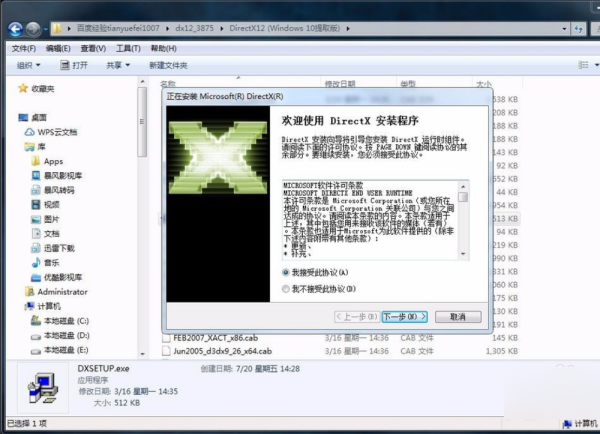Open the 视频 library
The width and height of the screenshot is (600, 434).
(45, 205)
